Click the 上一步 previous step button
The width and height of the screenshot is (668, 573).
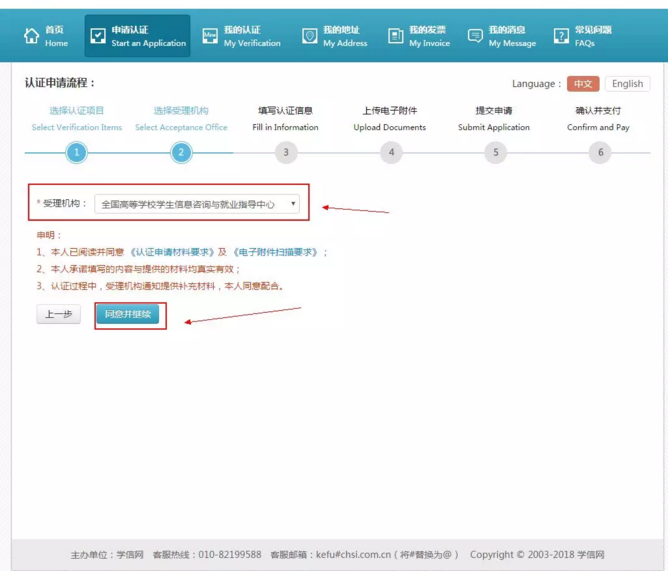58,314
